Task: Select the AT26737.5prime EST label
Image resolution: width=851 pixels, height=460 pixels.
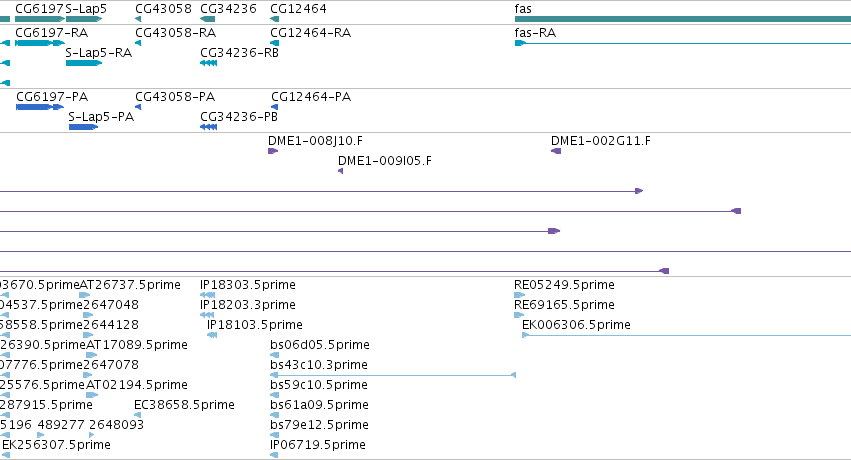Action: point(130,285)
